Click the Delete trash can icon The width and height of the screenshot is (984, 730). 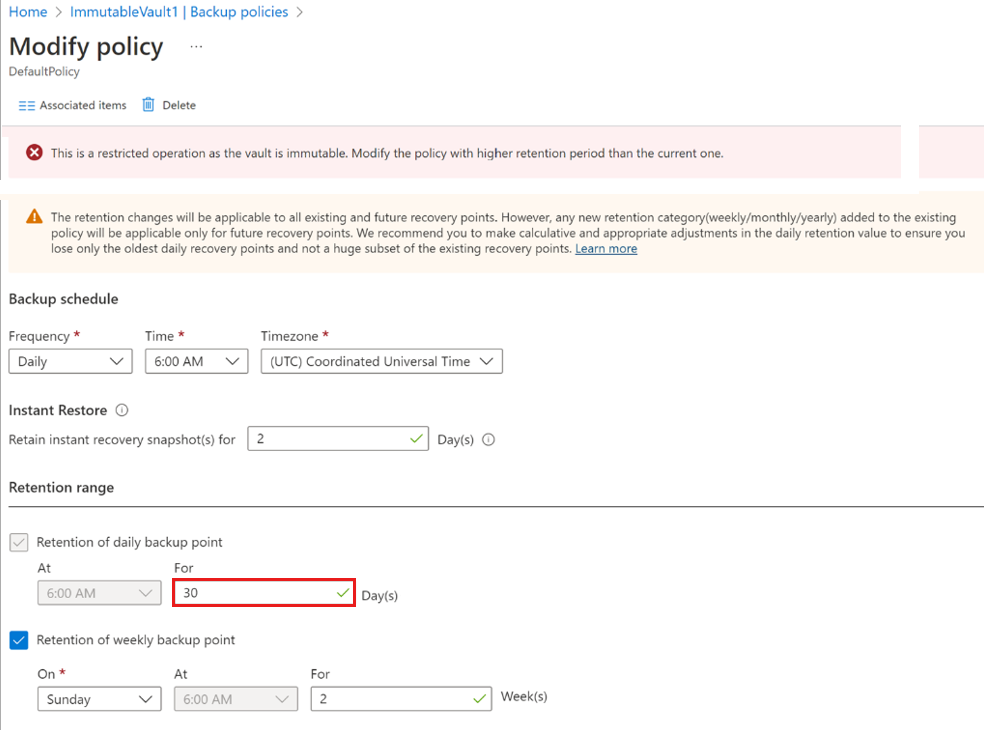pos(149,105)
